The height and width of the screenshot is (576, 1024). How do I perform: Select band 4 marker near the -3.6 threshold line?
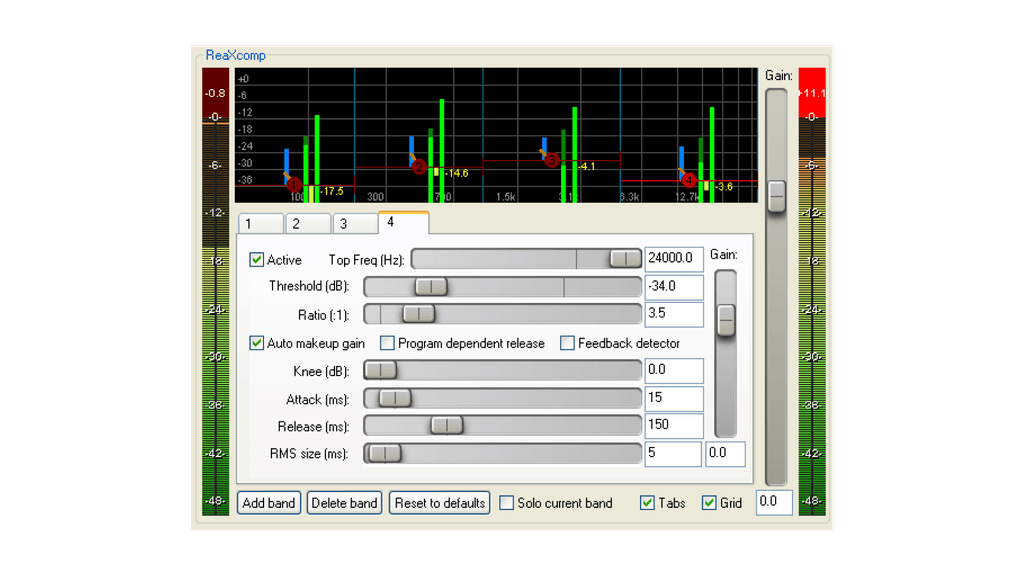click(x=688, y=180)
